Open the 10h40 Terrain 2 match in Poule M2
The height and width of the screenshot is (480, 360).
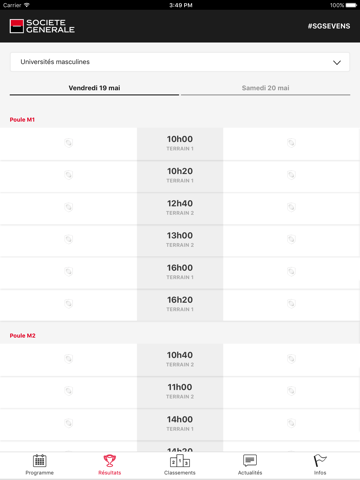point(180,359)
